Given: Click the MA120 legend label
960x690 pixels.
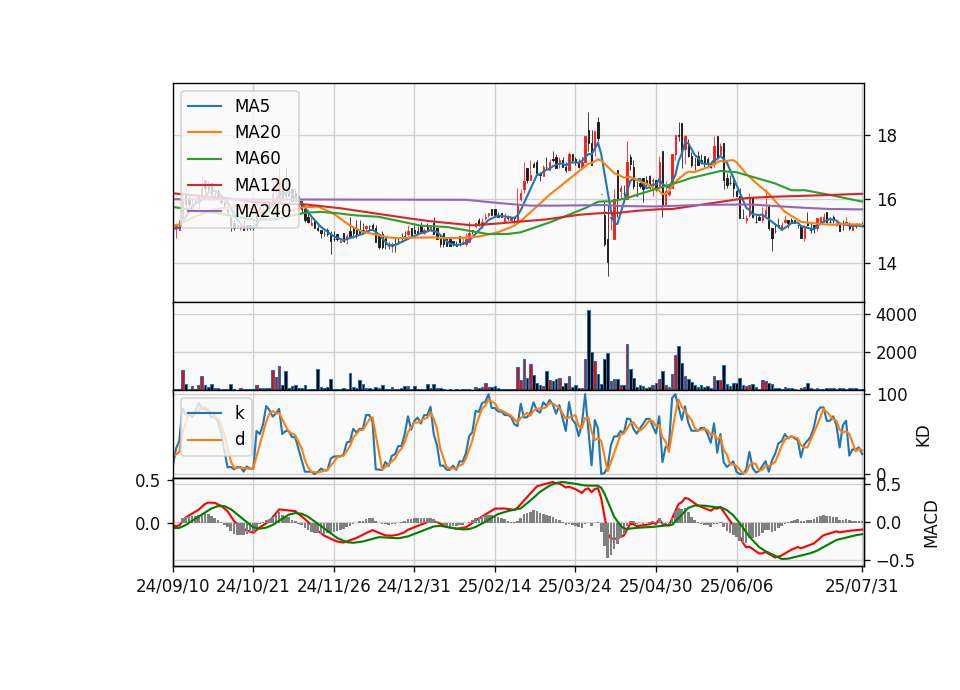Looking at the screenshot, I should [263, 184].
